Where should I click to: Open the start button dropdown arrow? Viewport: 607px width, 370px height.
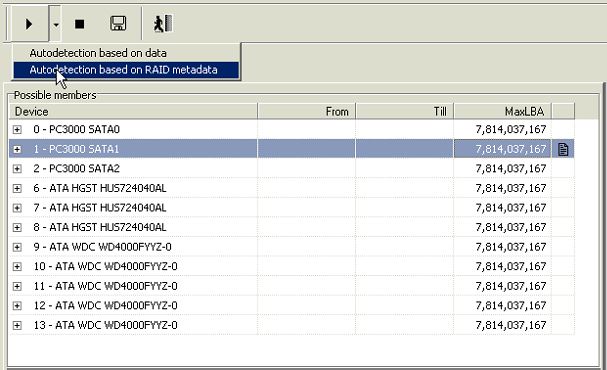point(56,24)
